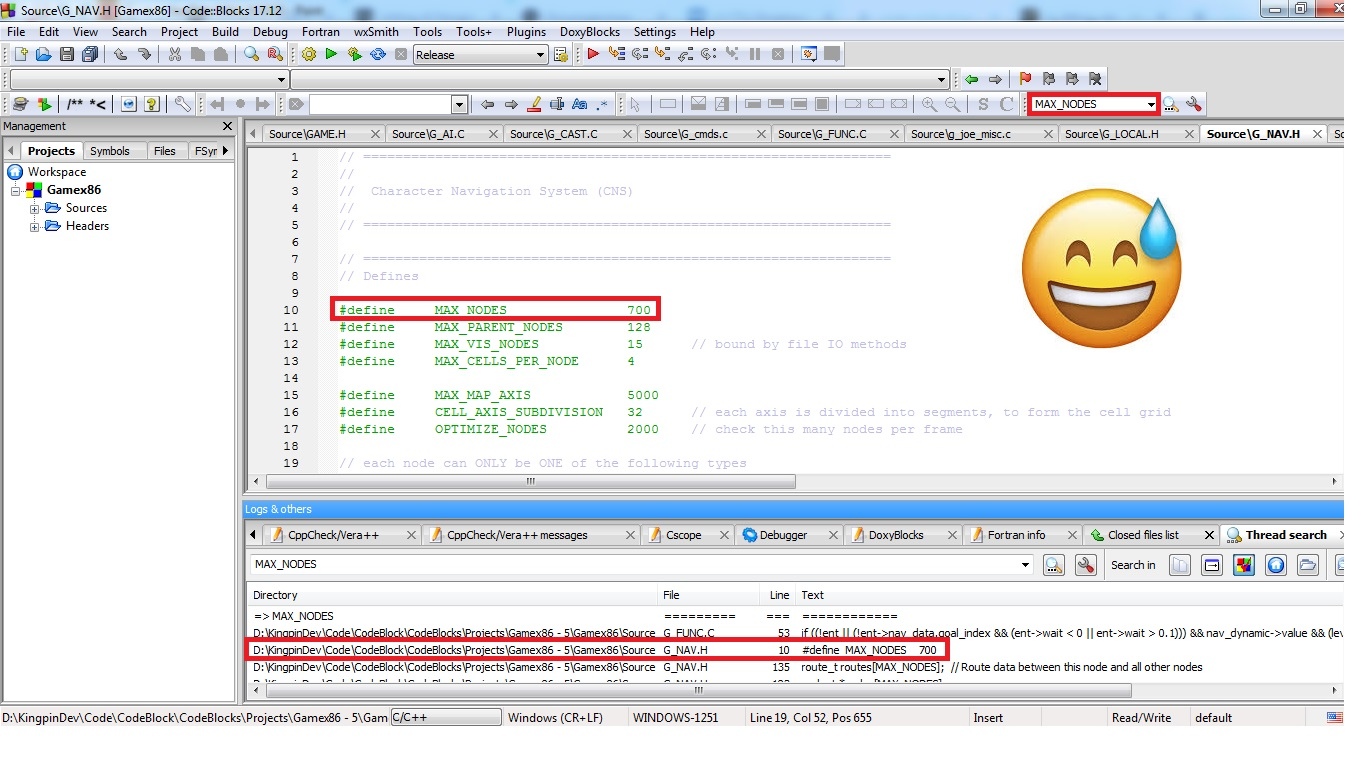
Task: Click the Rebuild icon
Action: [378, 54]
